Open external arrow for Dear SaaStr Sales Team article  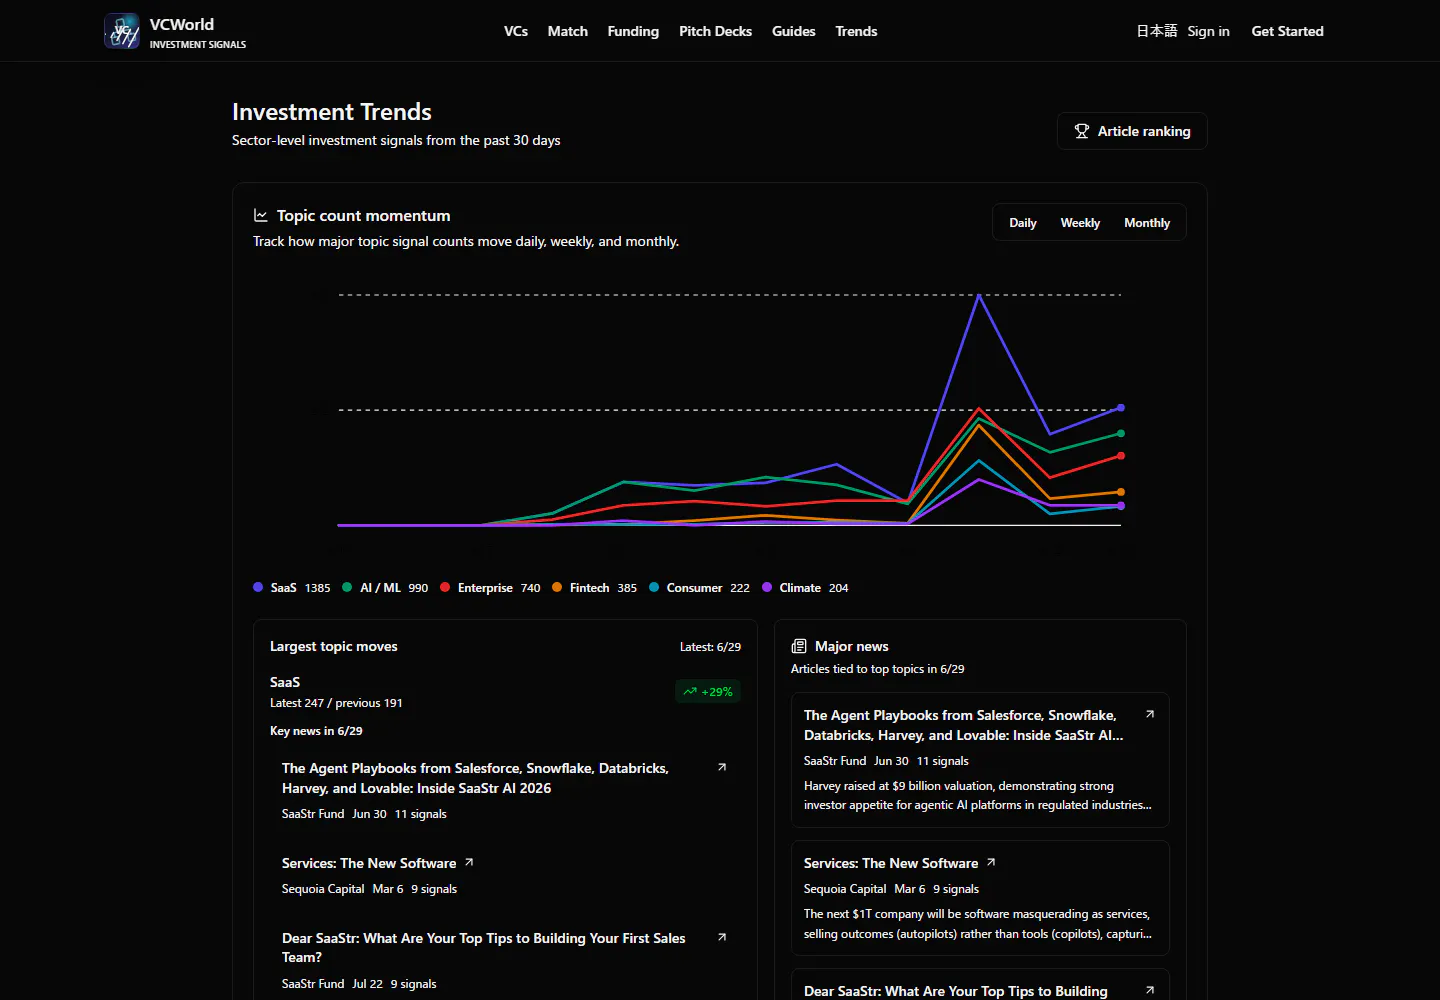coord(722,937)
